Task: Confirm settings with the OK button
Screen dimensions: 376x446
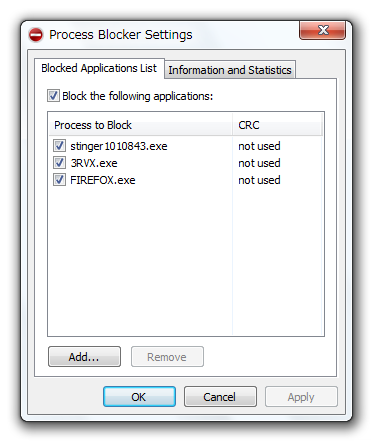Action: click(x=139, y=397)
